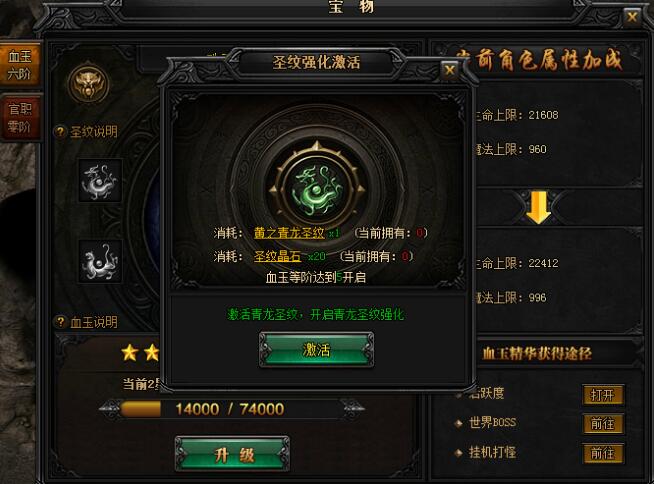
Task: Click 前往 button next to 挂机打怪
Action: [603, 453]
